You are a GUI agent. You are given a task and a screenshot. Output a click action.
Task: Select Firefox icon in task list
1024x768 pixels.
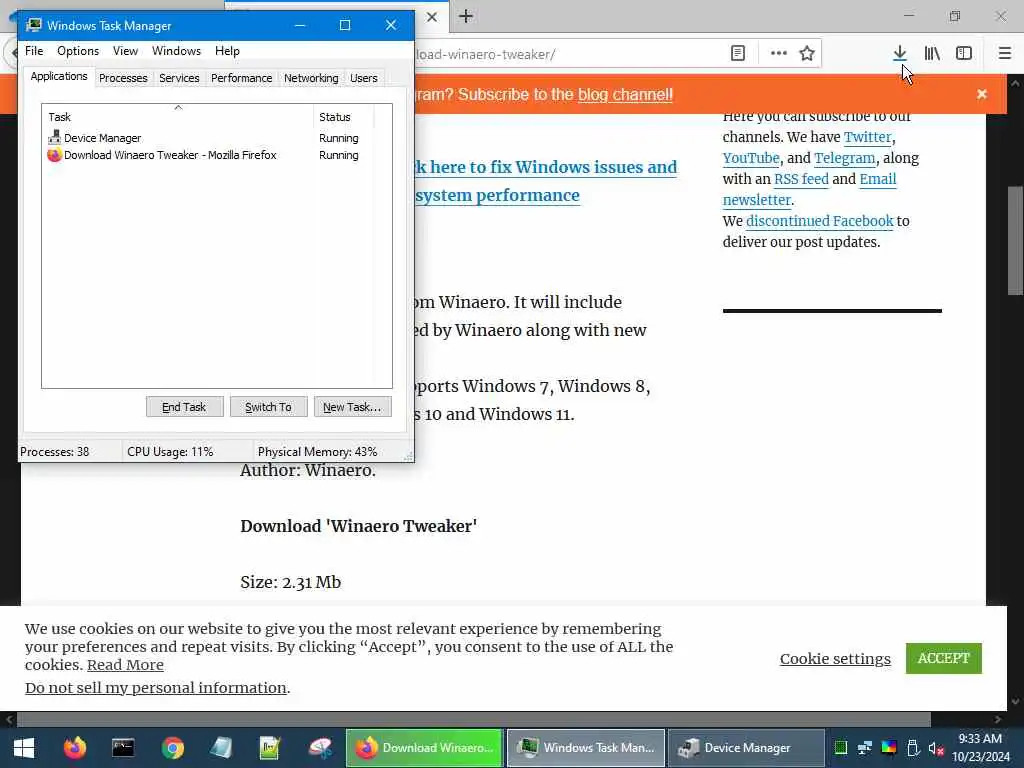coord(54,155)
